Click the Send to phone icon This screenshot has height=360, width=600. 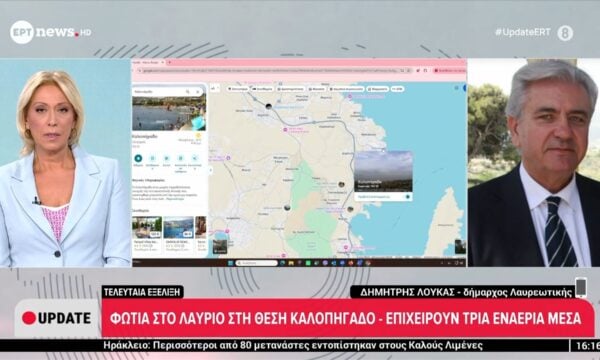(181, 158)
